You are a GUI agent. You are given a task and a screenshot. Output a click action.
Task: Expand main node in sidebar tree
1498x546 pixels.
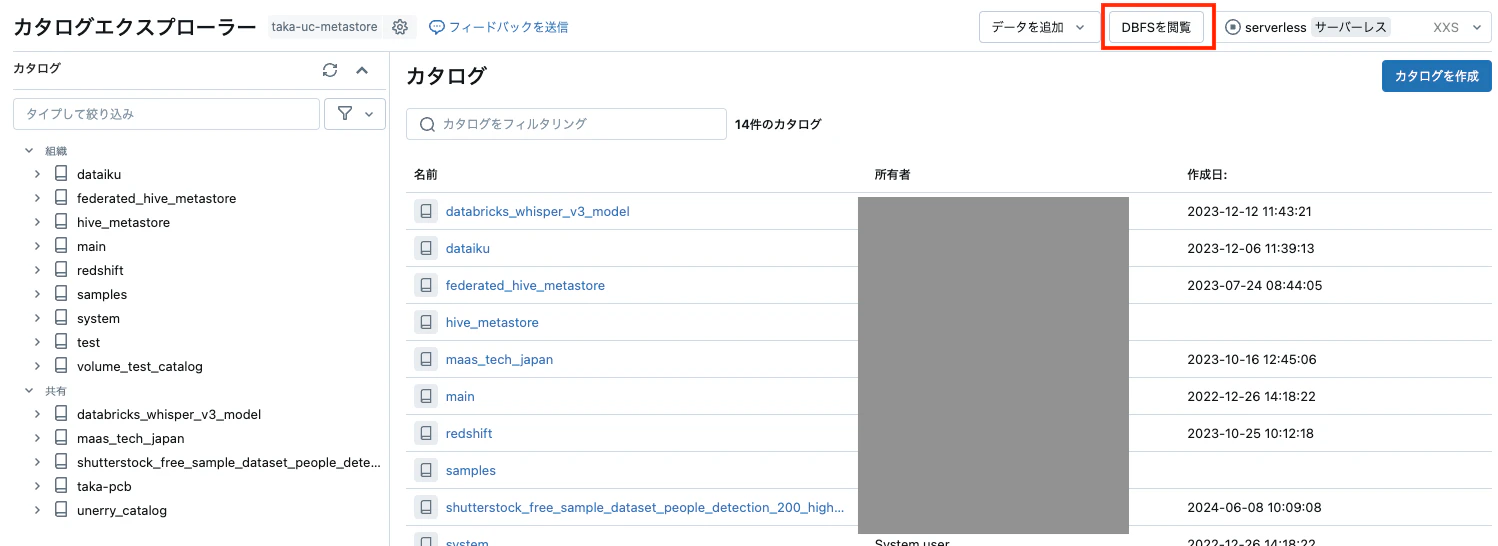coord(37,246)
